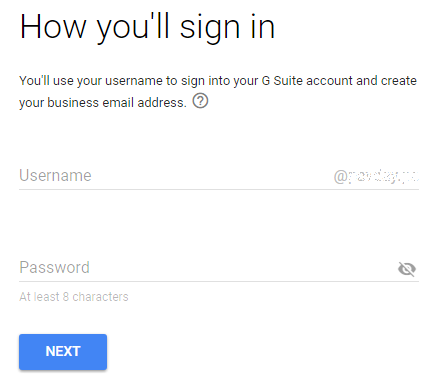Click the 'your business email address' text
Screen dimensions: 438x381
(x=102, y=103)
